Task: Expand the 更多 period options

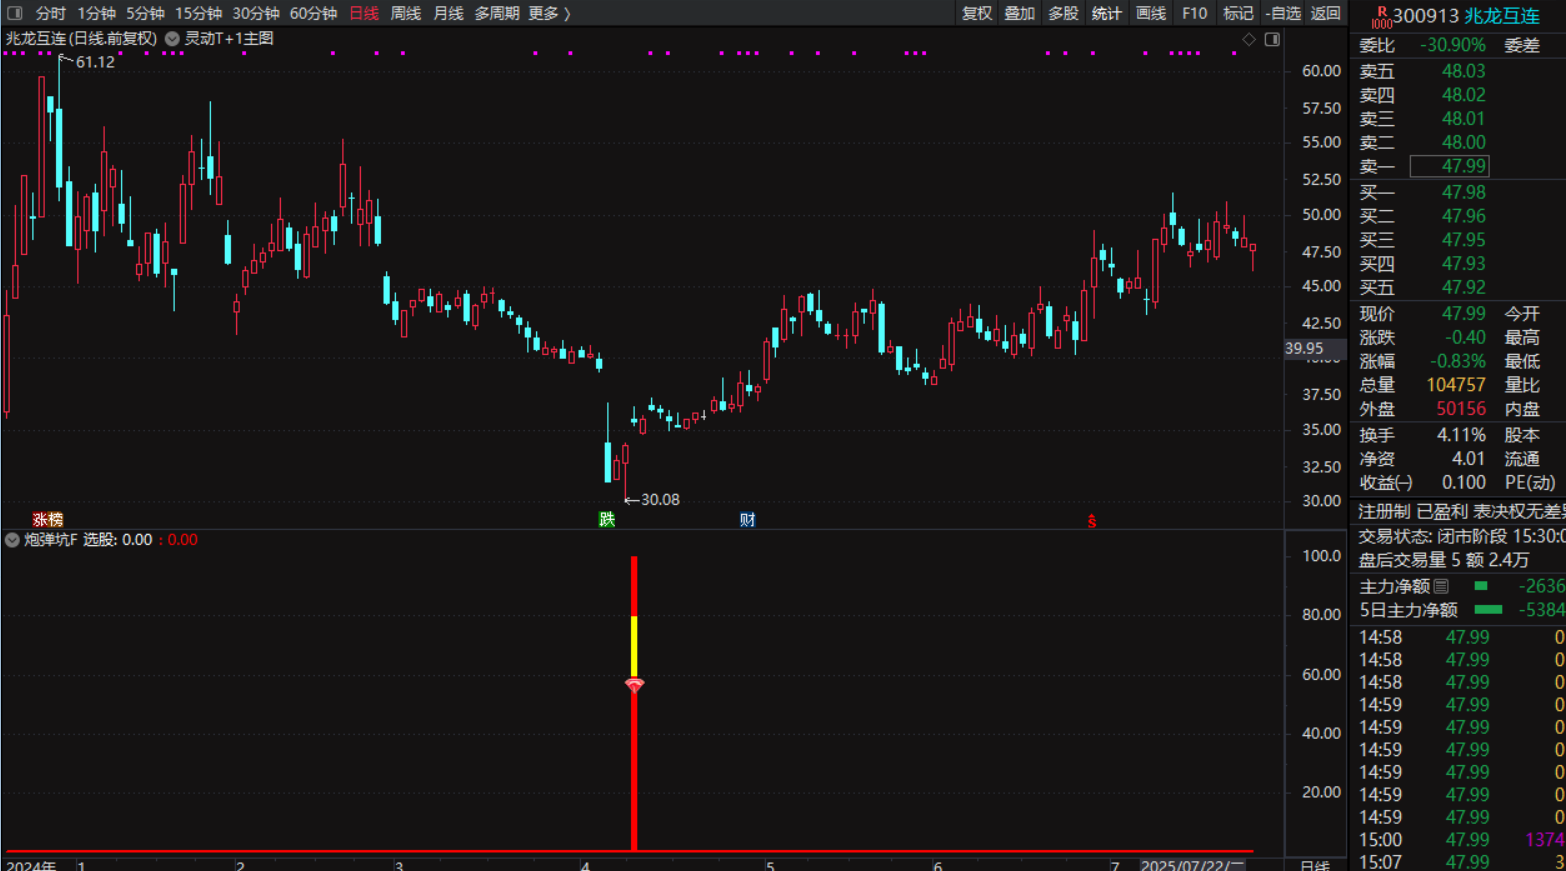Action: (x=549, y=13)
